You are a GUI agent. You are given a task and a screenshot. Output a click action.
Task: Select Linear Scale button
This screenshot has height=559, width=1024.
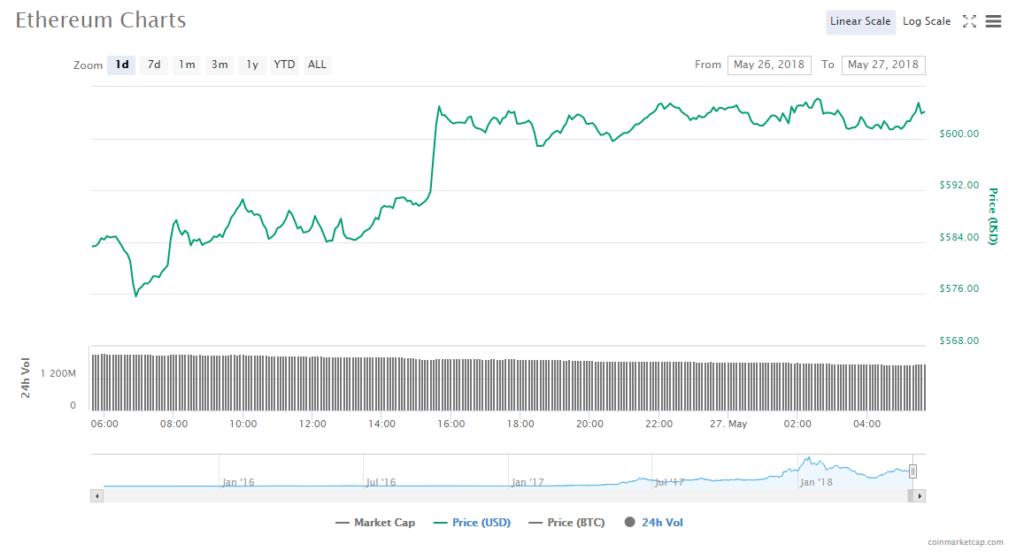coord(860,21)
